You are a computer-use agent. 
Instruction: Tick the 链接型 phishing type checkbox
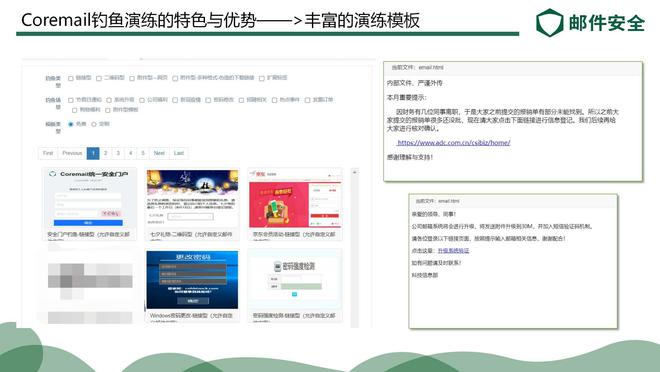(71, 78)
